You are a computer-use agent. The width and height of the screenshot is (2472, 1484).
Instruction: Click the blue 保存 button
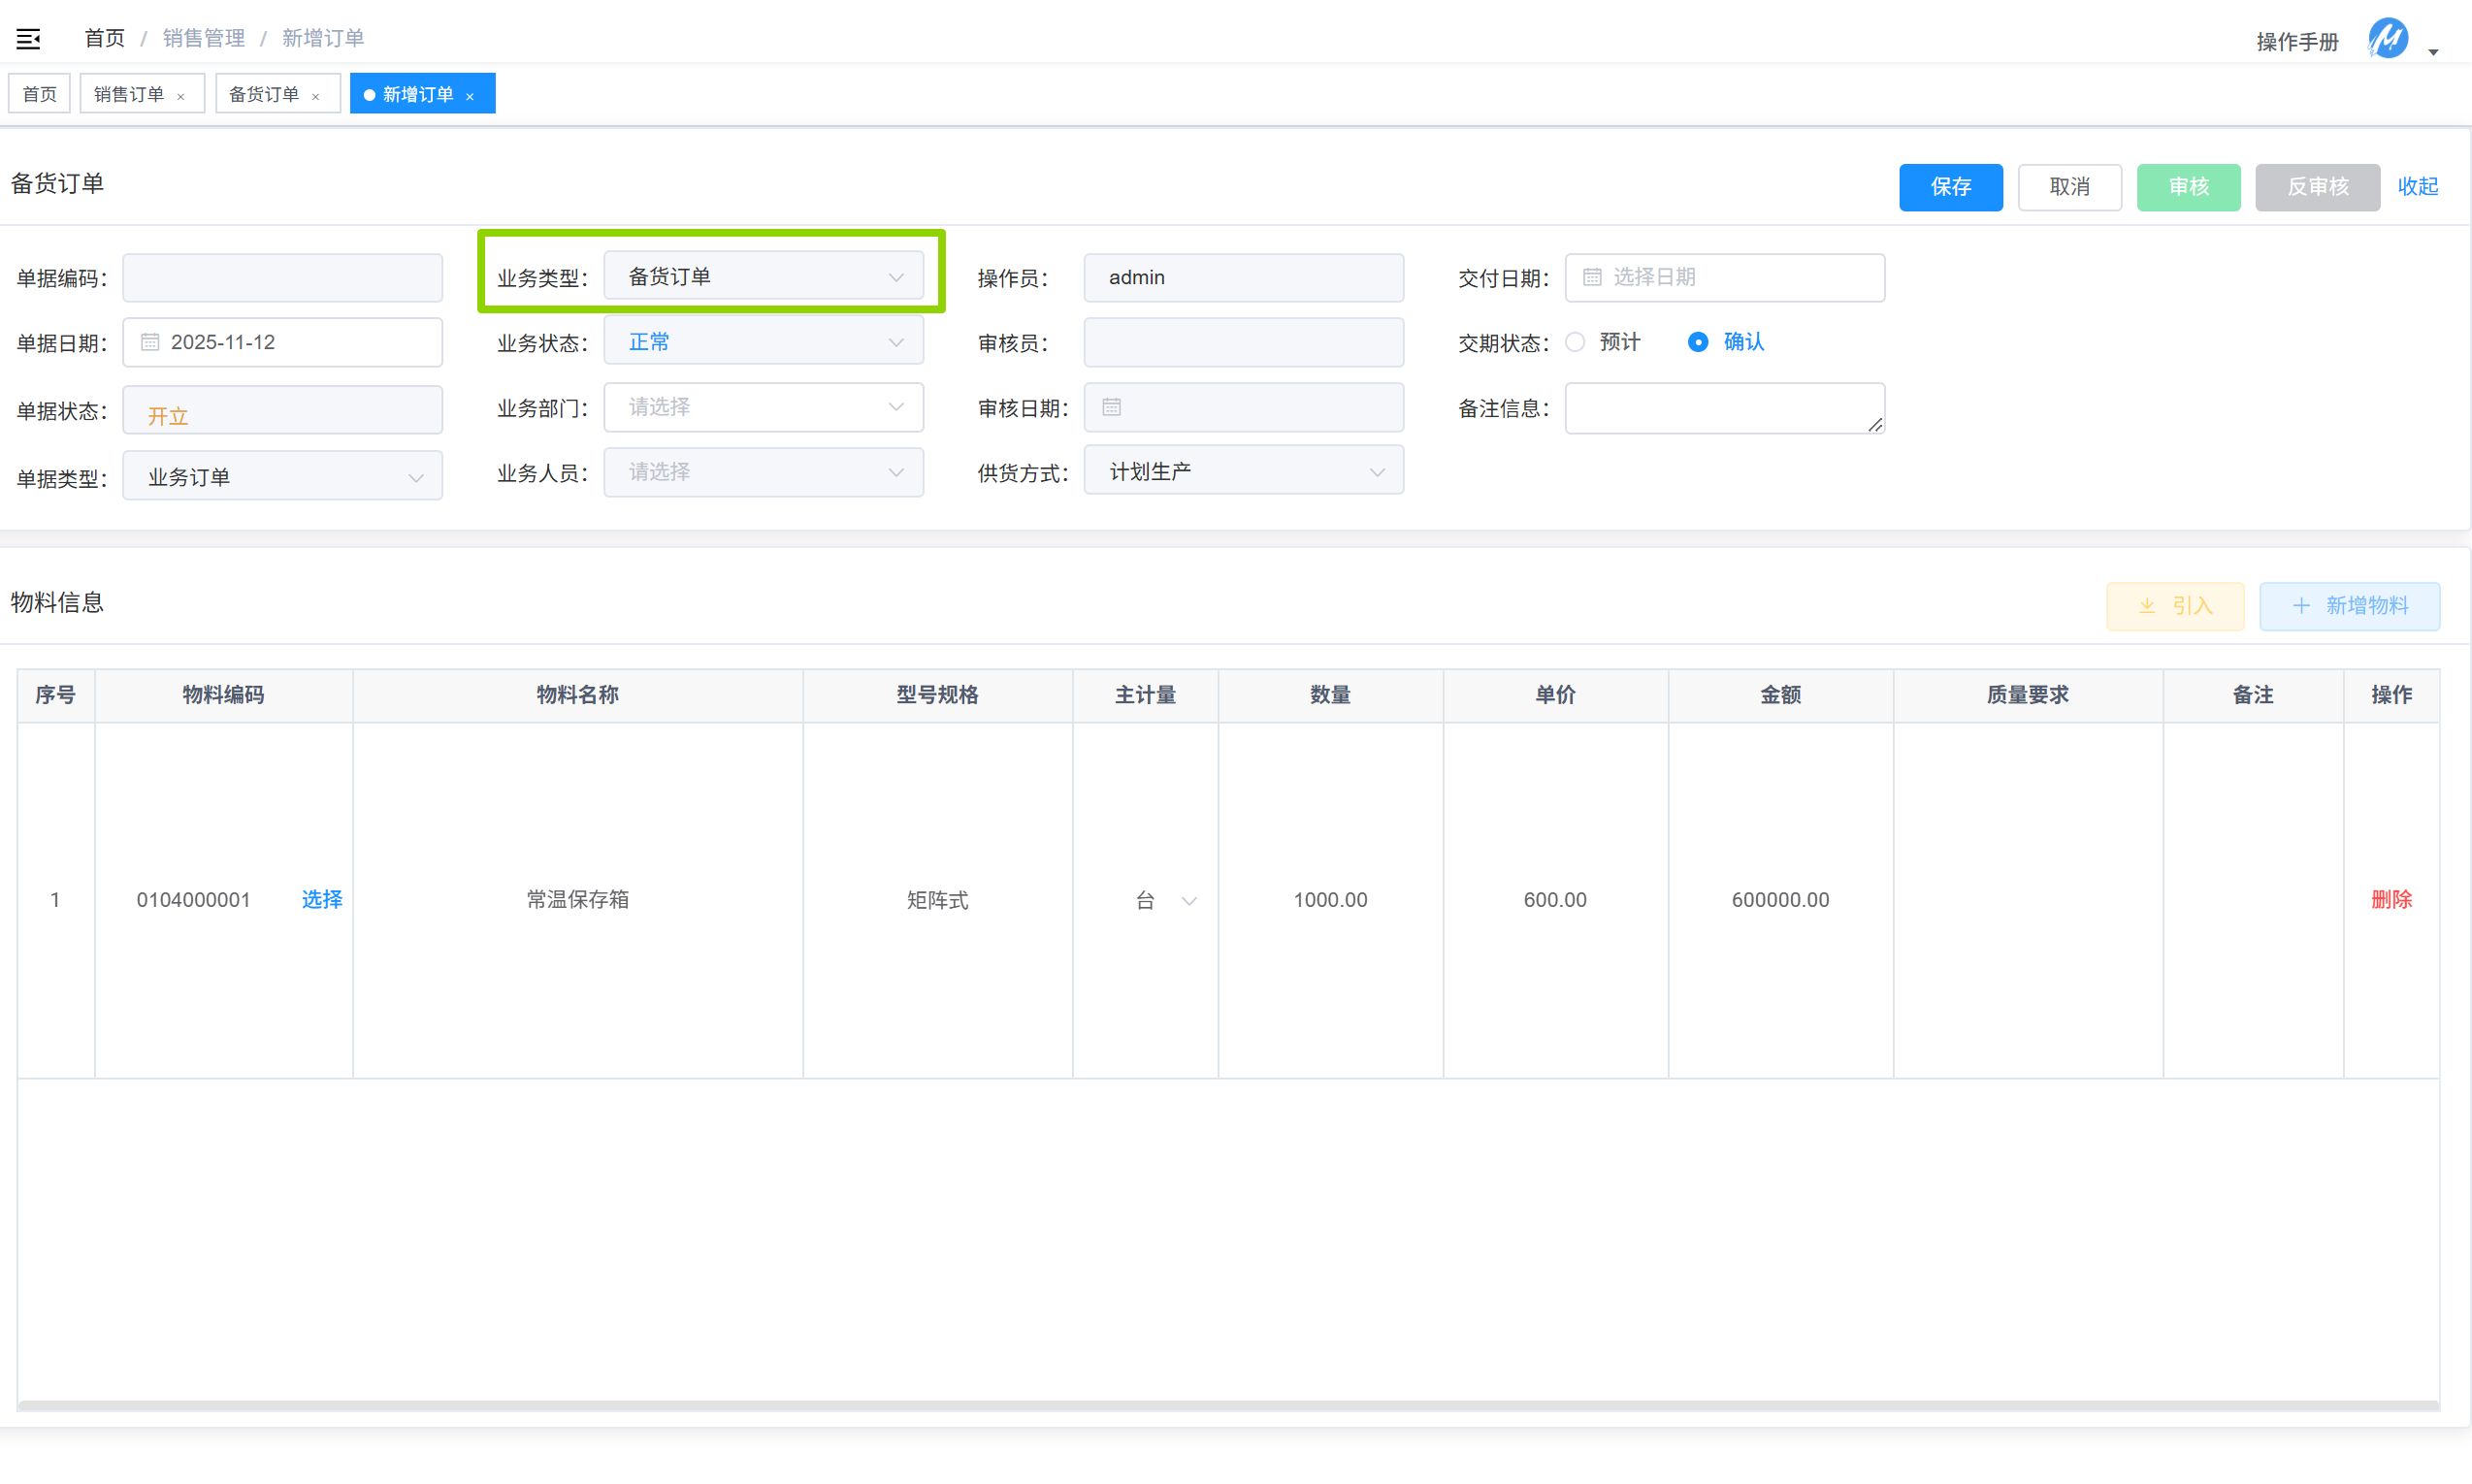[x=1950, y=187]
